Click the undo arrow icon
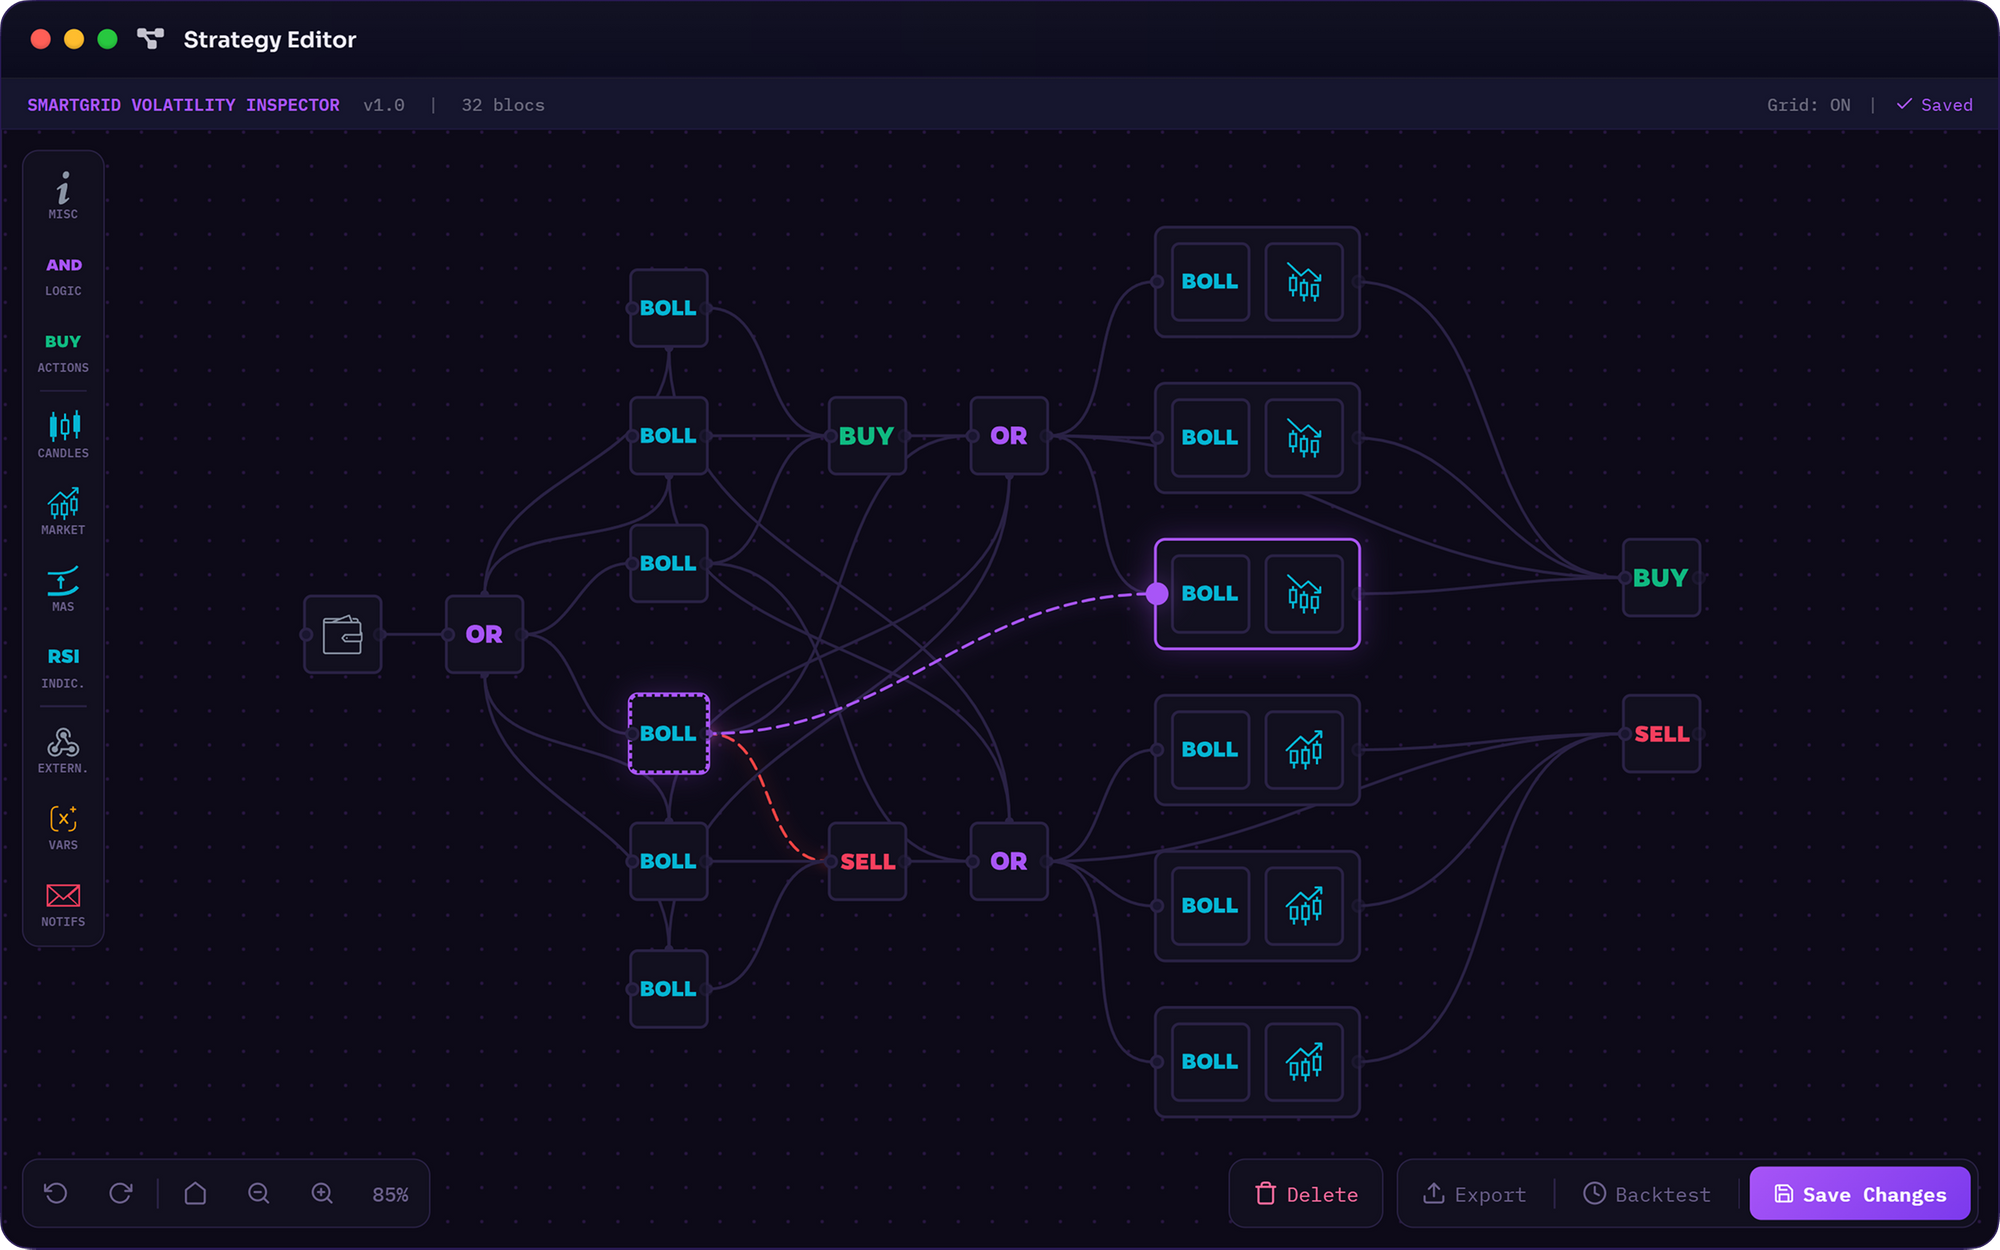 pos(56,1193)
